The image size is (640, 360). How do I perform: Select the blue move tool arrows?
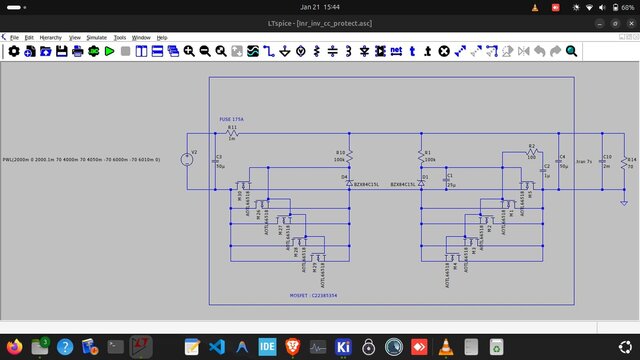(460, 51)
